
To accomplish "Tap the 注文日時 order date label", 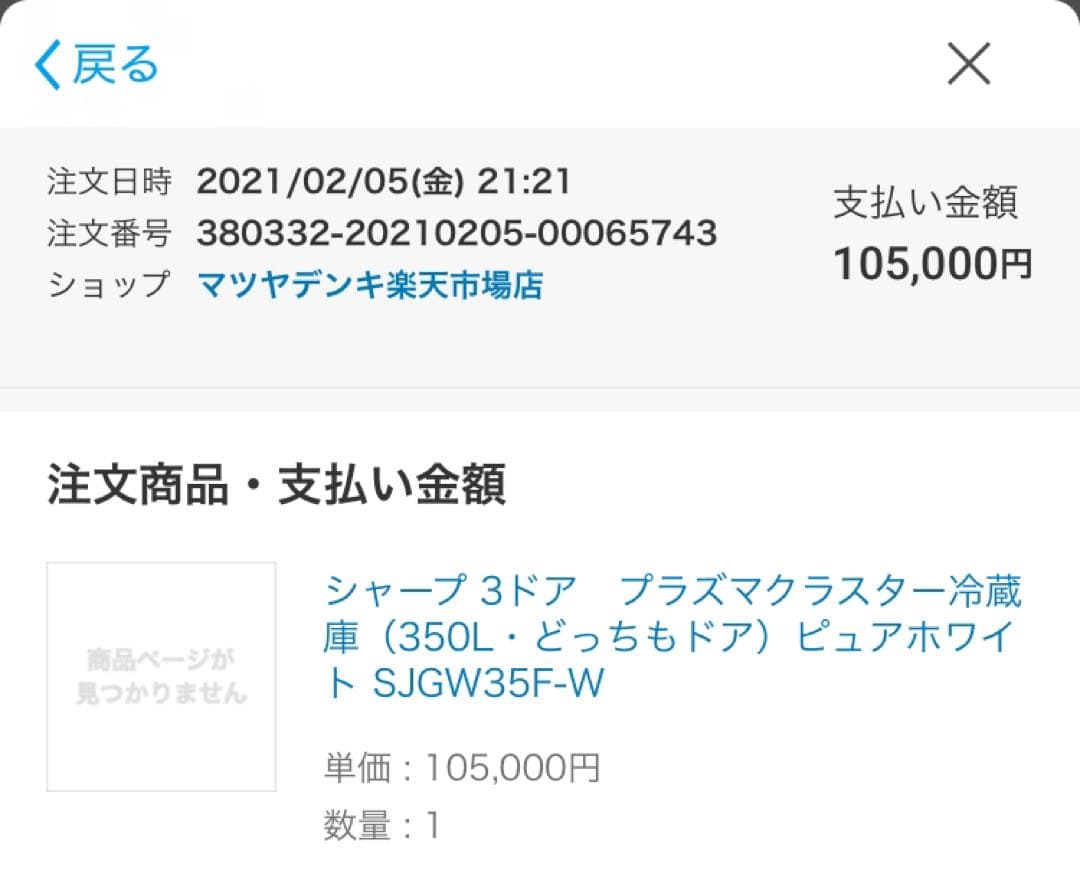I will [110, 182].
